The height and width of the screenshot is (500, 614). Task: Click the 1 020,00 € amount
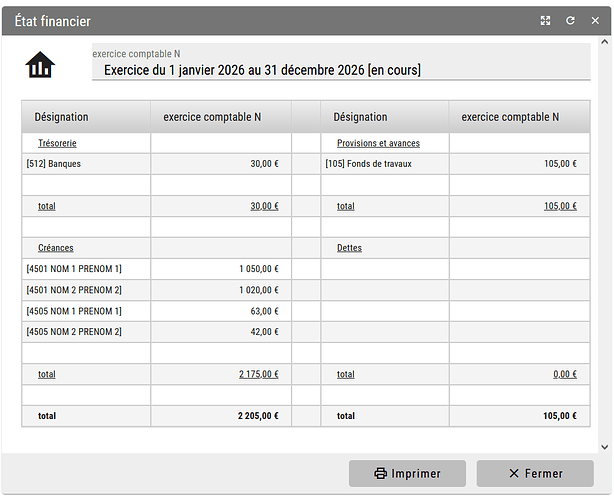click(259, 290)
